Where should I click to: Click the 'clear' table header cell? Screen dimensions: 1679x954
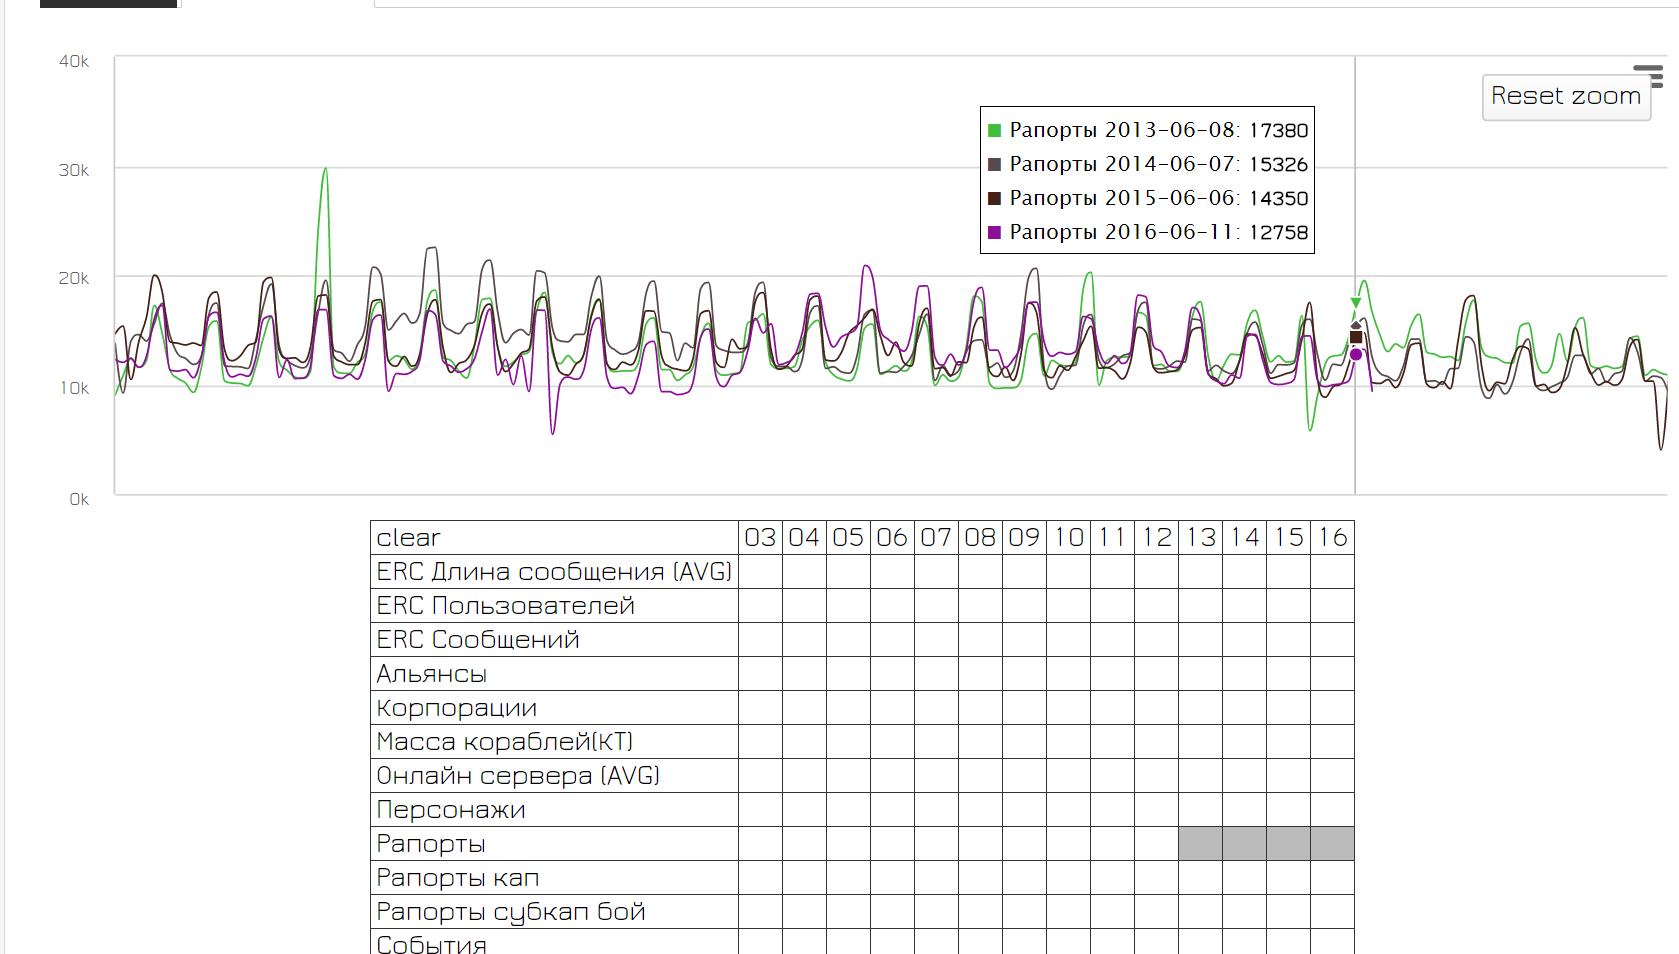click(554, 538)
